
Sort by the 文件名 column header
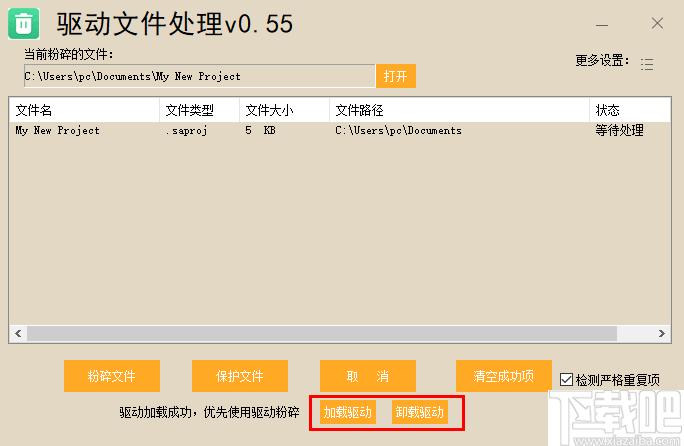point(85,110)
